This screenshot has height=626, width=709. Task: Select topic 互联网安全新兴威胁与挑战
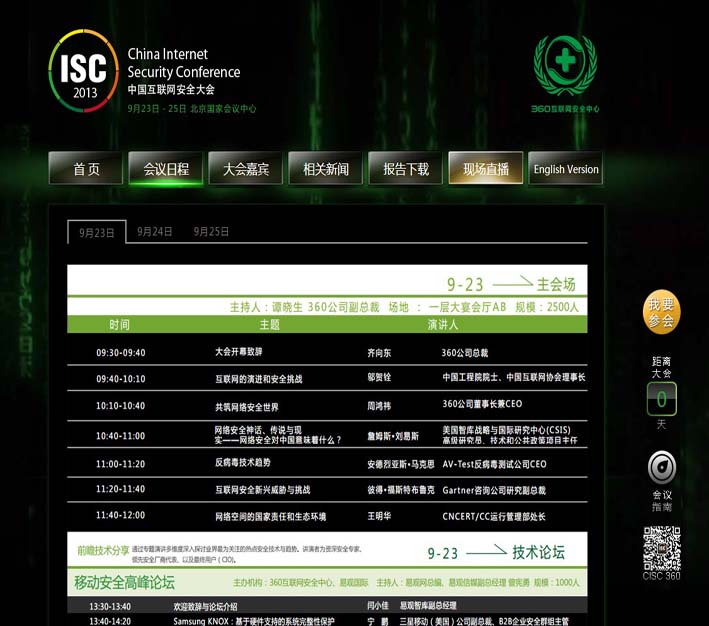pos(263,490)
